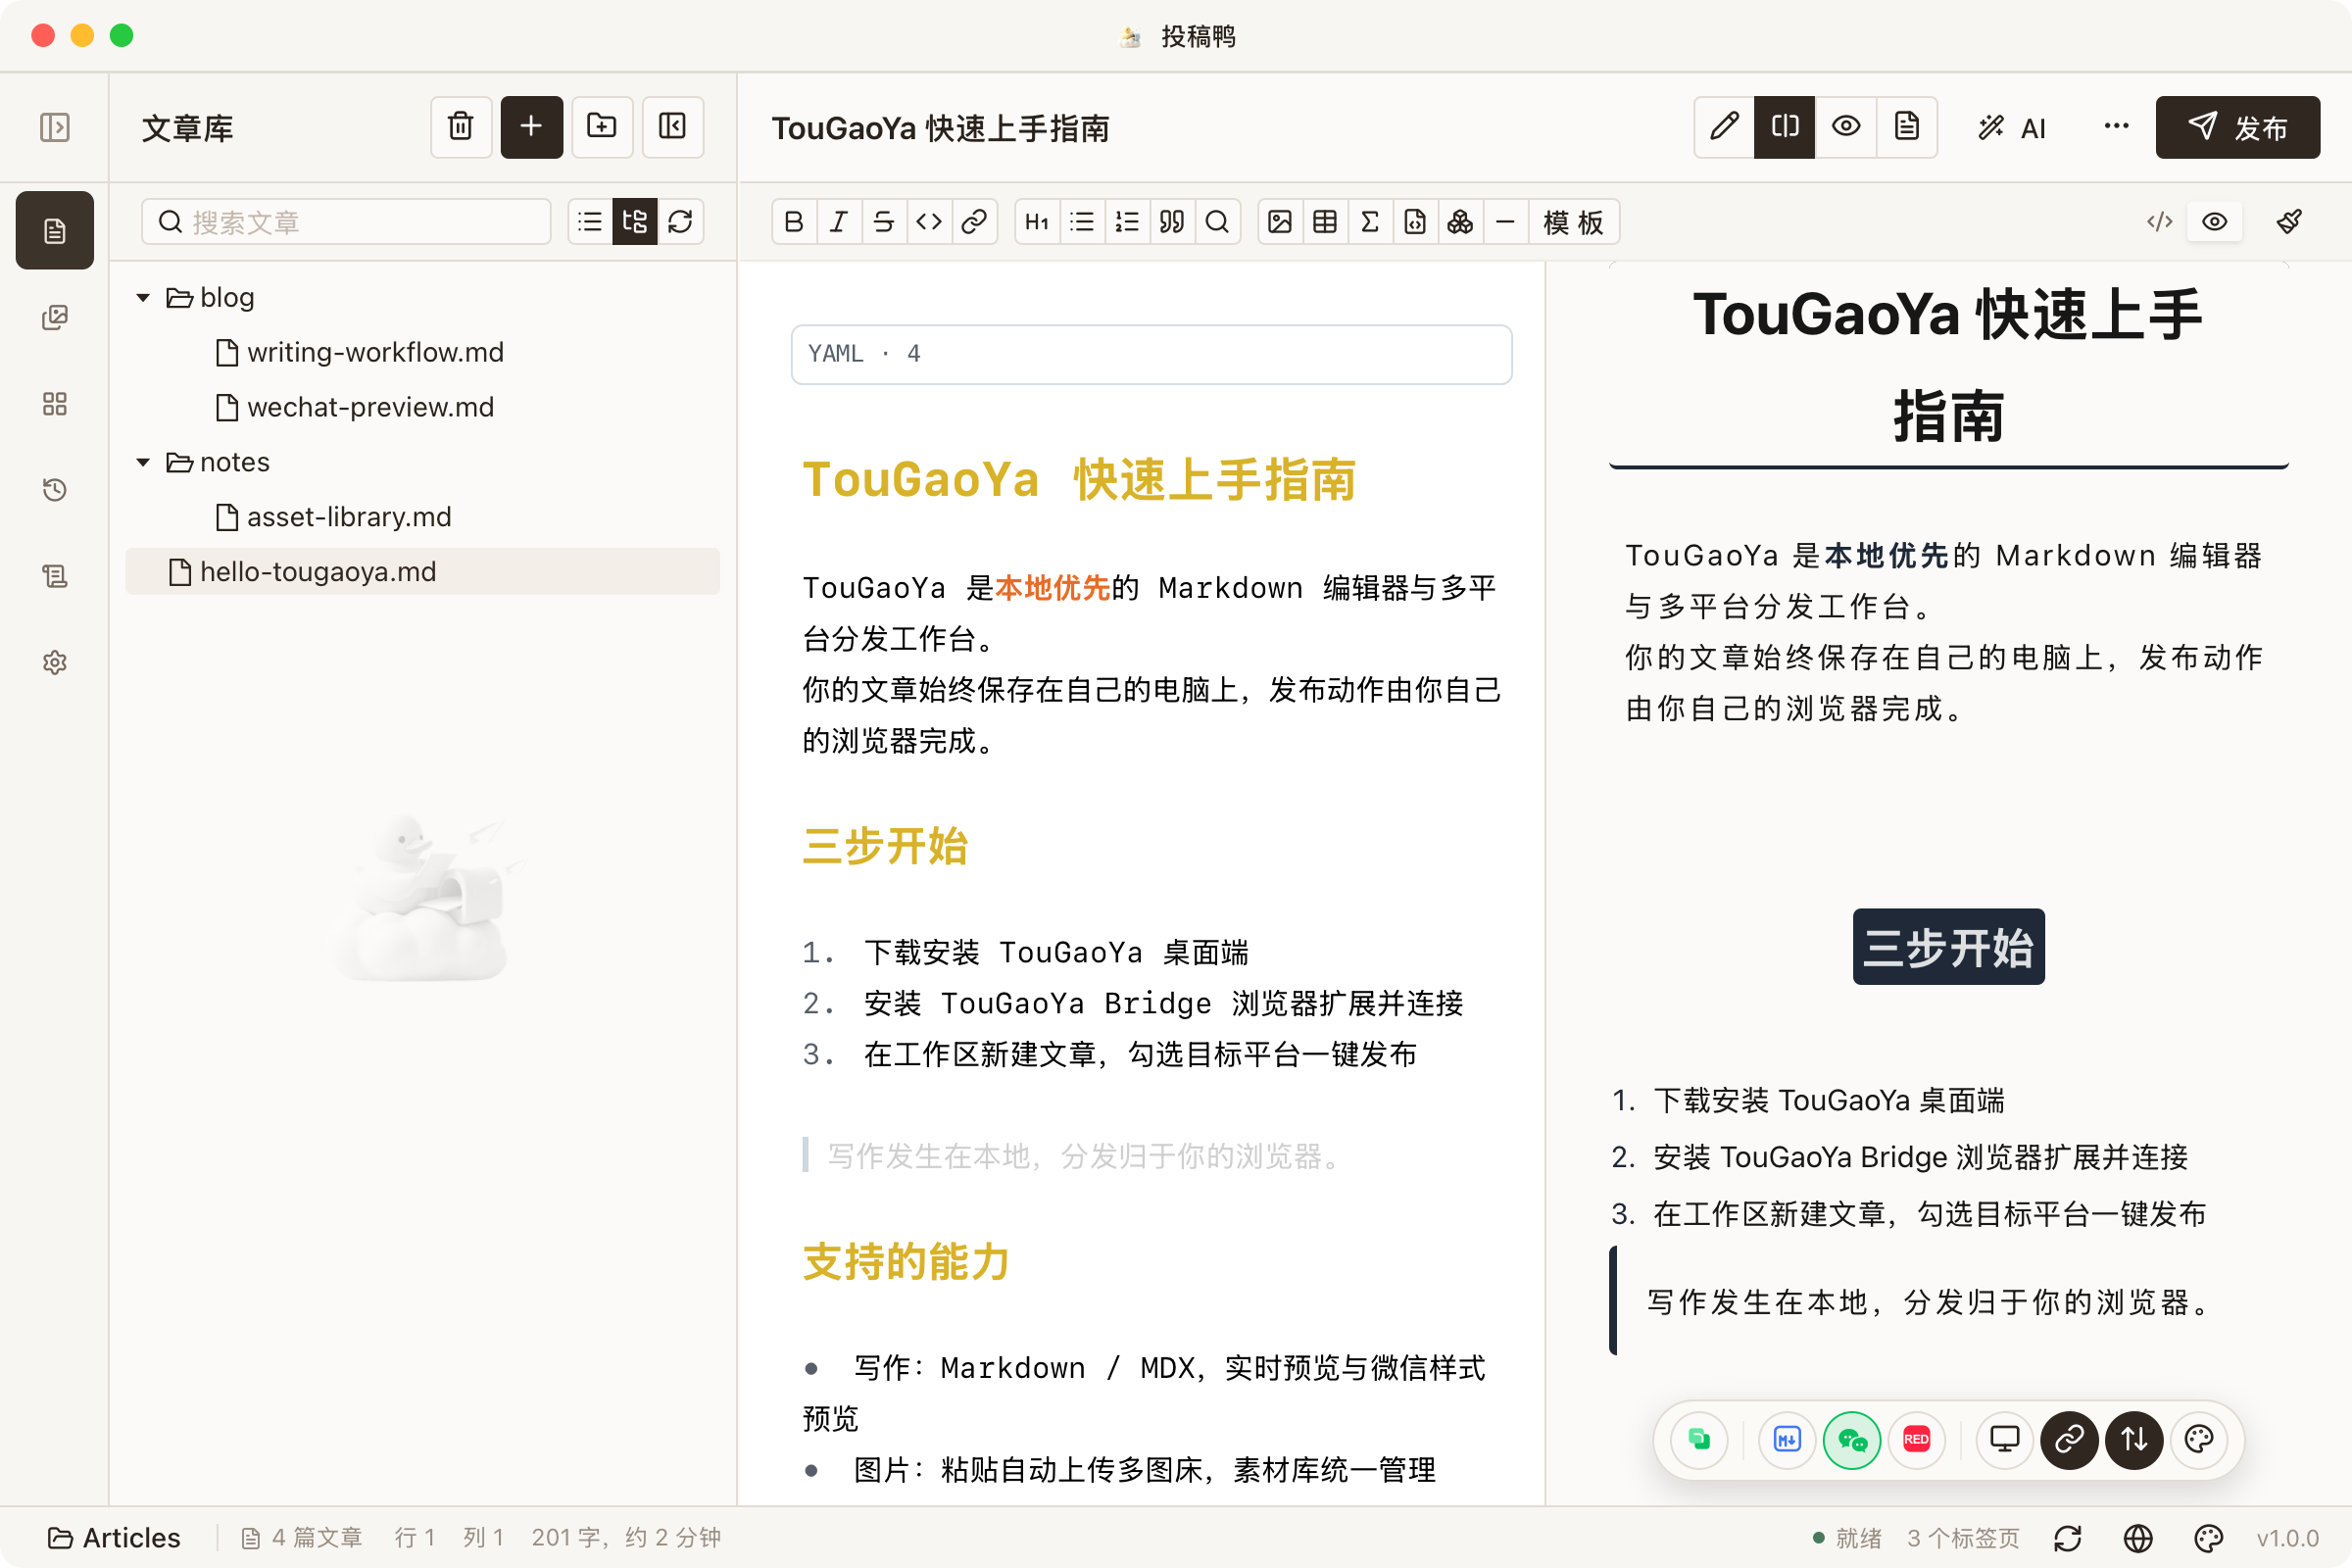
Task: Switch to edit-only mode with the pencil
Action: click(1725, 127)
